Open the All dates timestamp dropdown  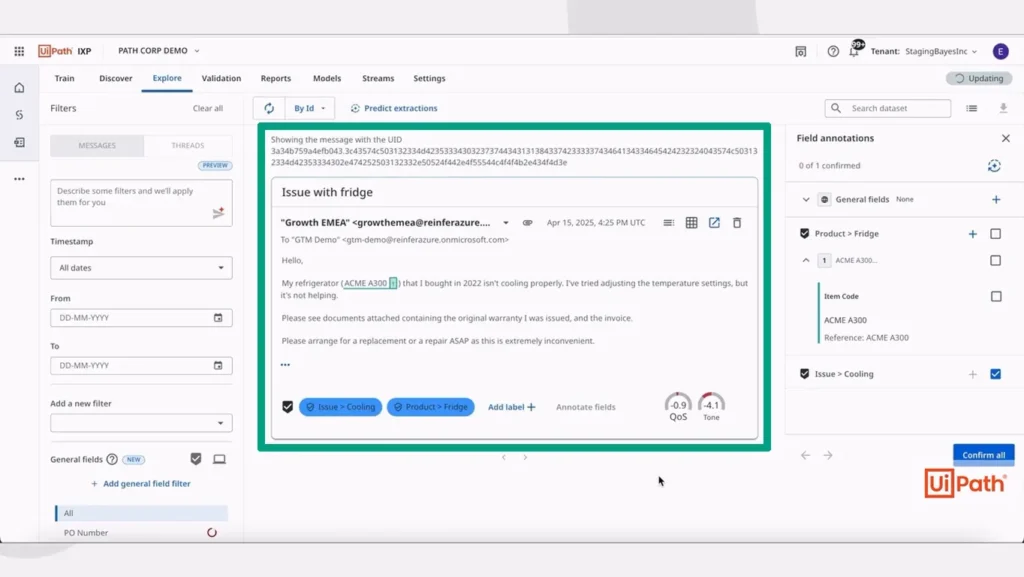click(140, 267)
